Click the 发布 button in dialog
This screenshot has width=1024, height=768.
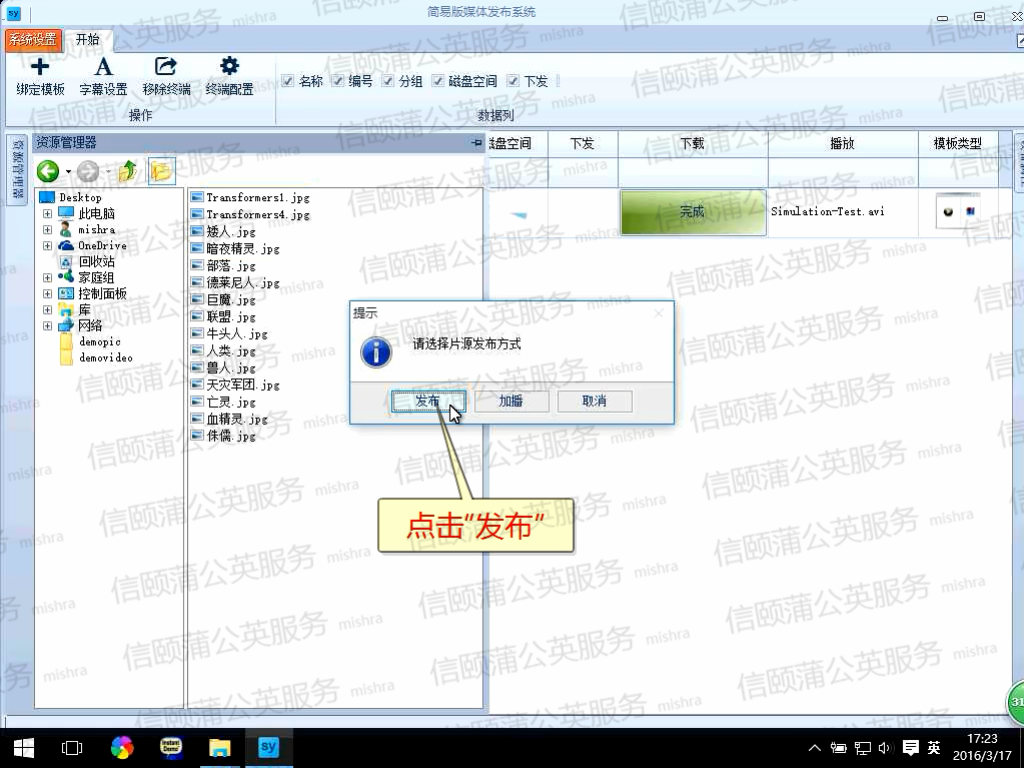[x=427, y=401]
